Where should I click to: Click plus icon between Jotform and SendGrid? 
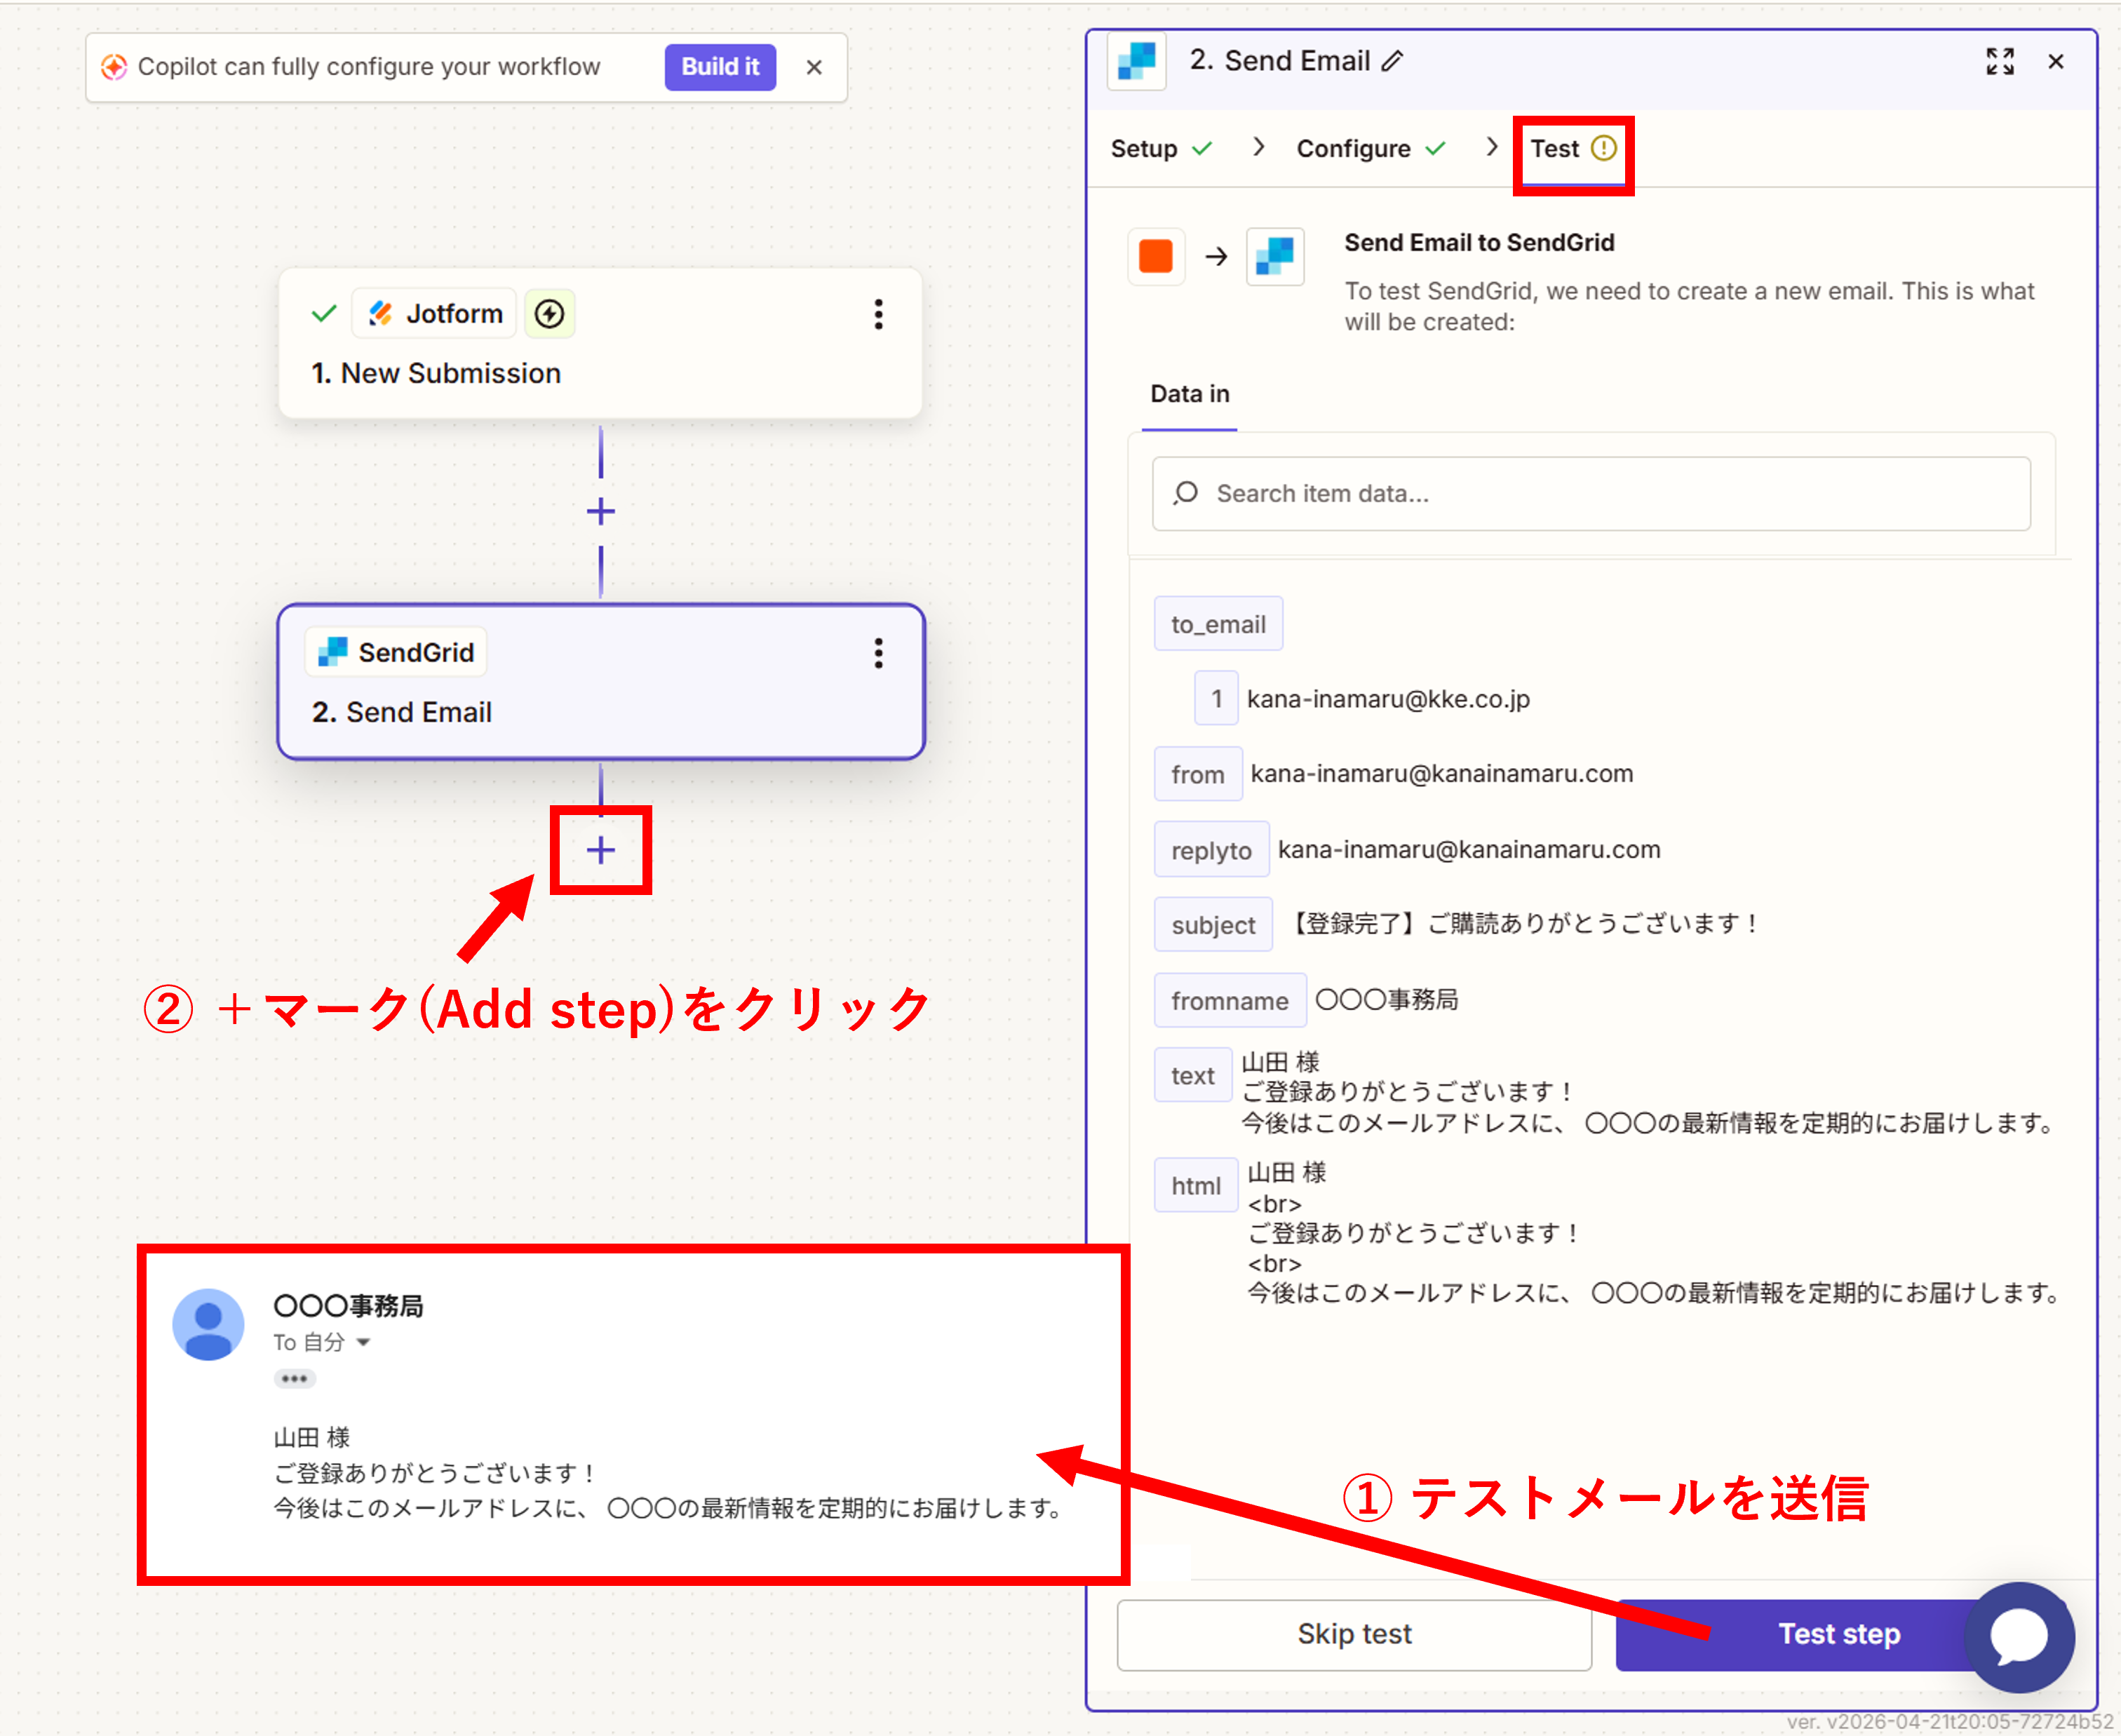tap(600, 512)
